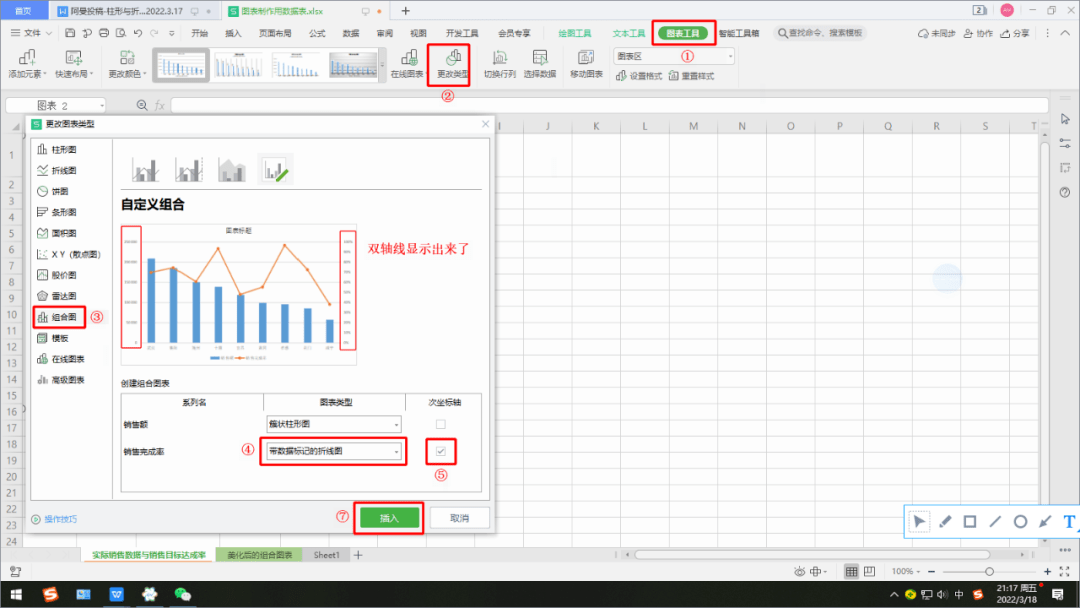Launch WeChat from the Windows taskbar
Image resolution: width=1080 pixels, height=608 pixels.
[182, 594]
